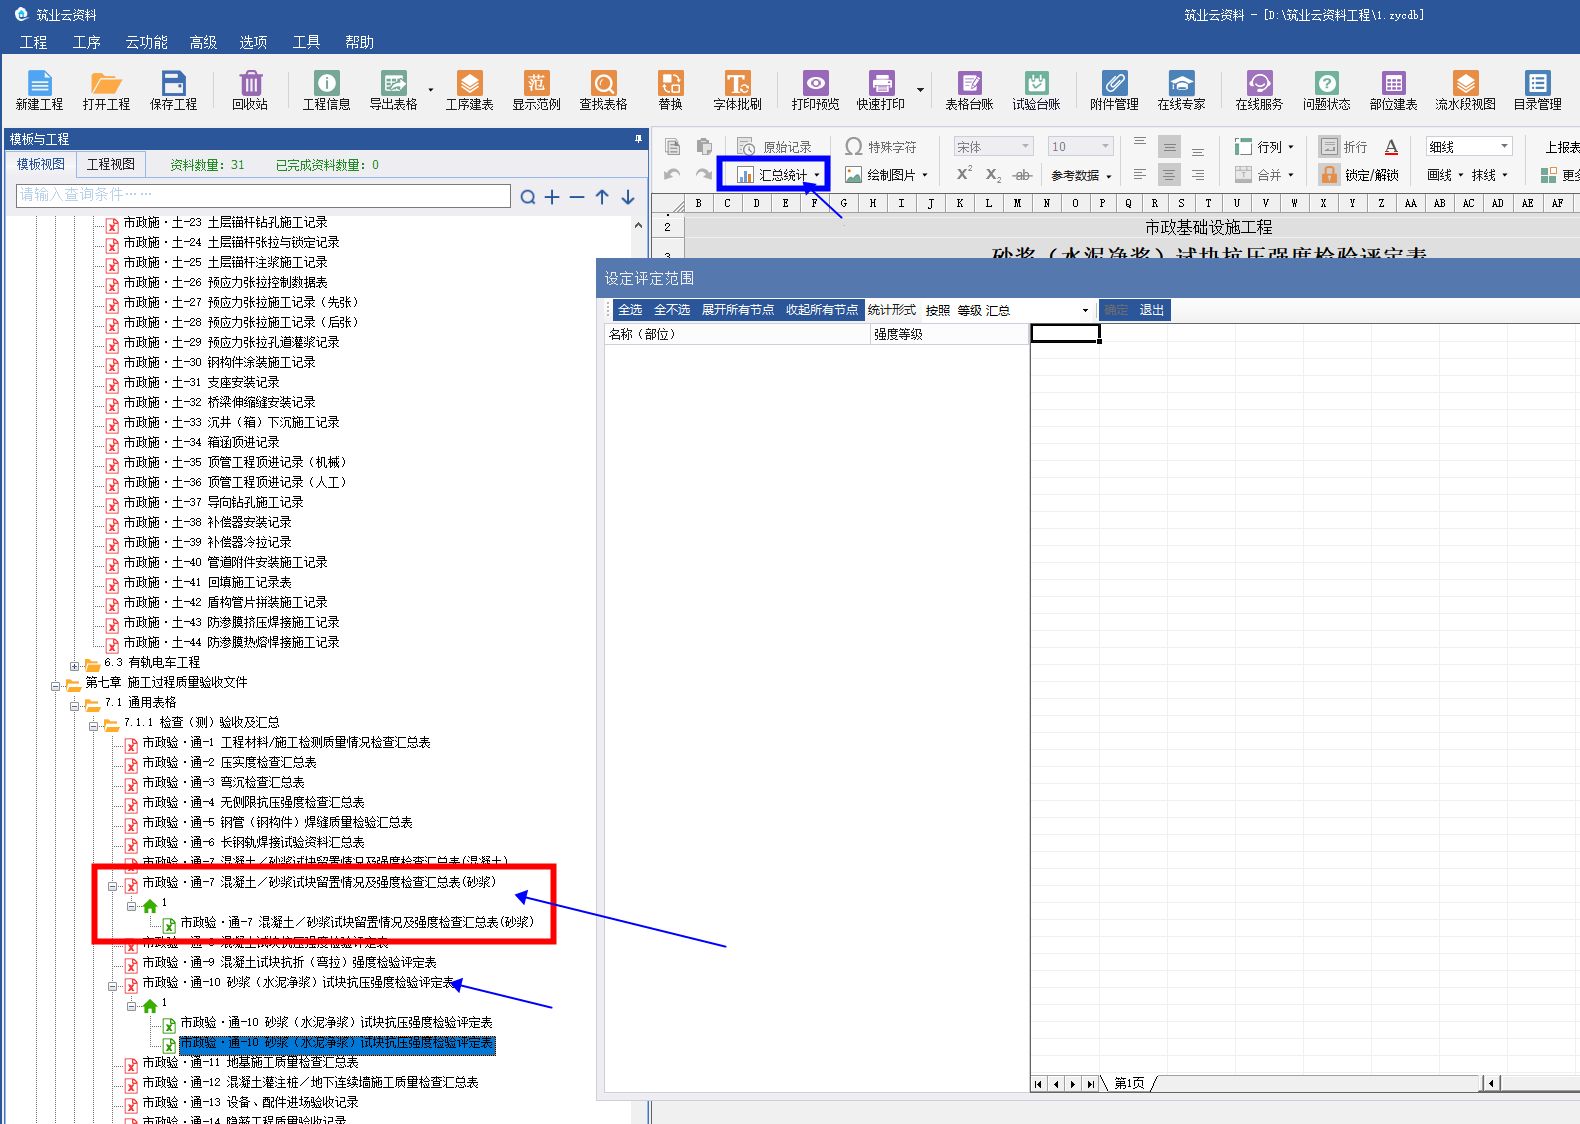The height and width of the screenshot is (1124, 1580).
Task: Switch to the 模板视图 tab
Action: click(41, 164)
